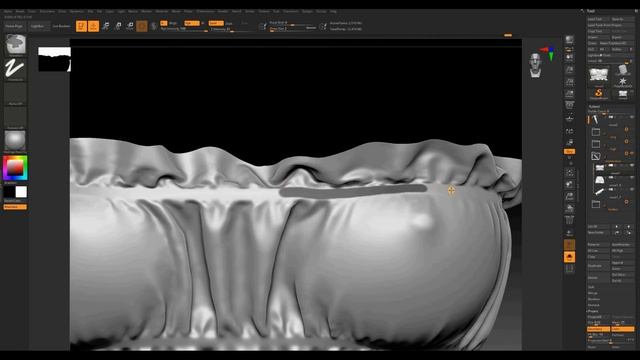The height and width of the screenshot is (360, 640).
Task: Expand the Split section
Action: 591,287
